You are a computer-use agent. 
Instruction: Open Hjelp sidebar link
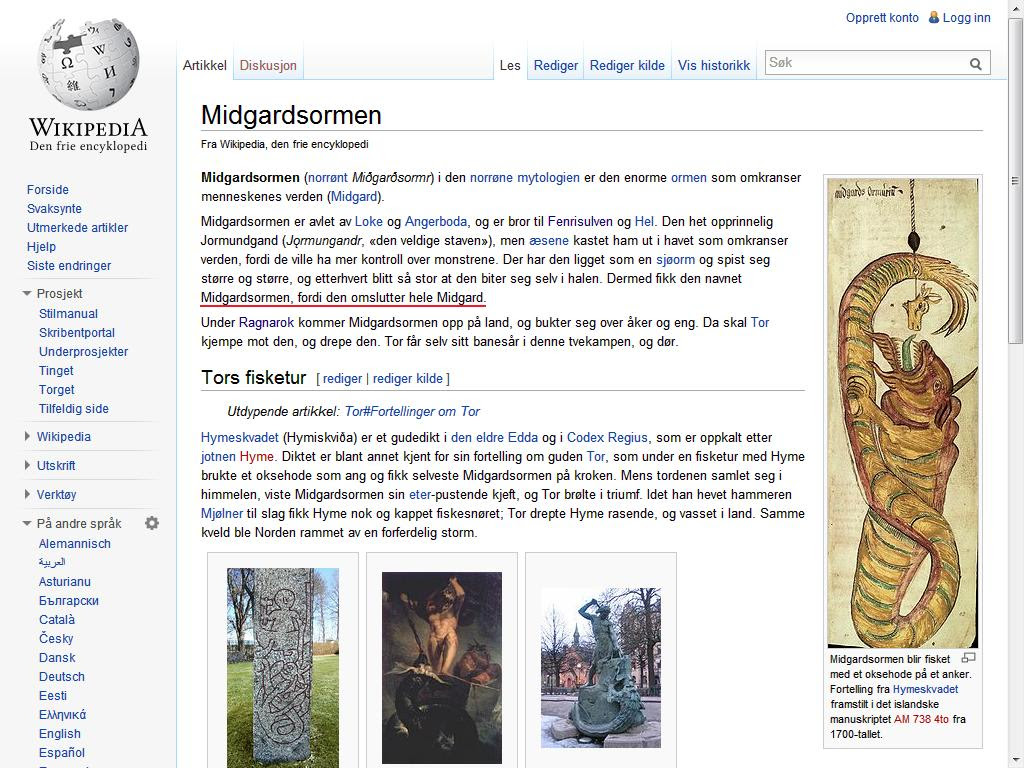click(41, 246)
